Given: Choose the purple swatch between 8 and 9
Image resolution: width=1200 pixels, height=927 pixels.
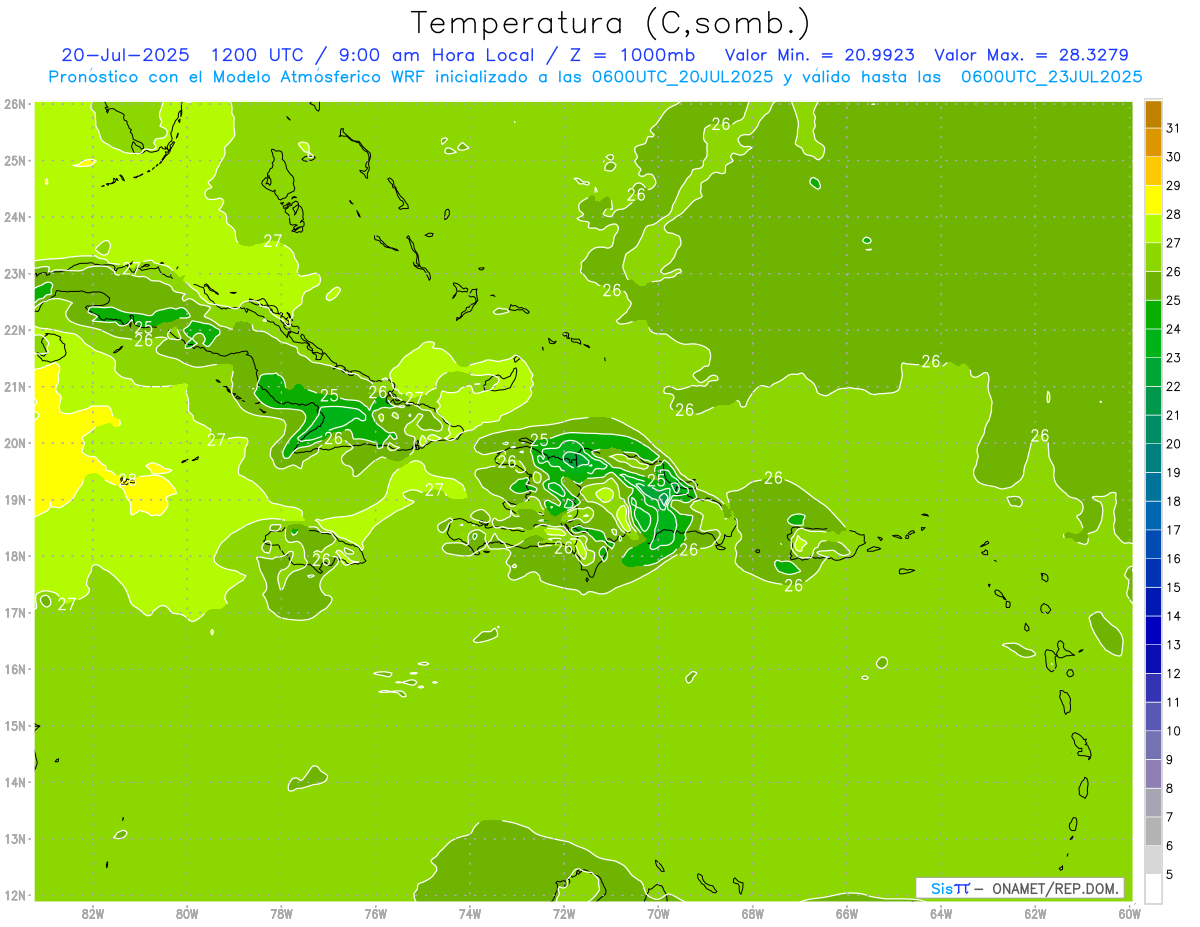Looking at the screenshot, I should click(1153, 773).
